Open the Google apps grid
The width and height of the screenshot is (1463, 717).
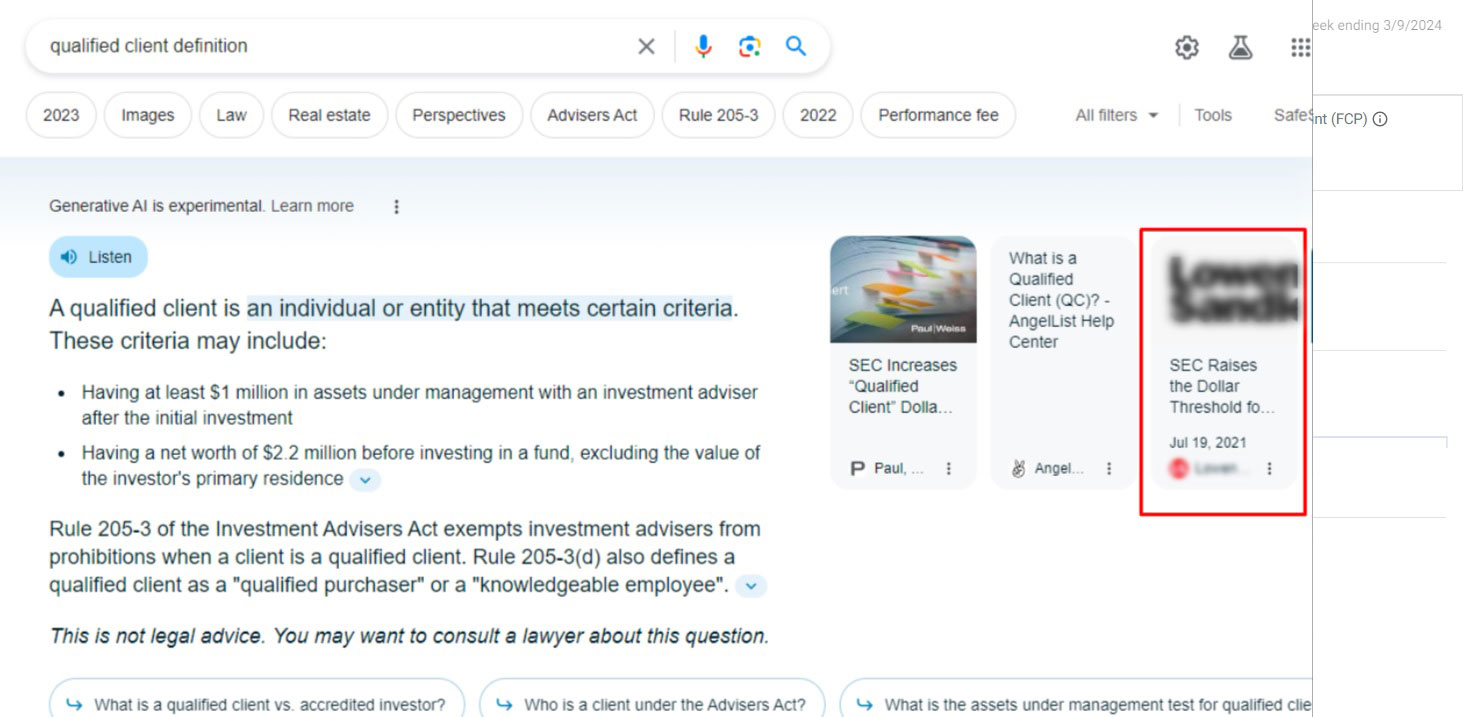click(x=1300, y=47)
